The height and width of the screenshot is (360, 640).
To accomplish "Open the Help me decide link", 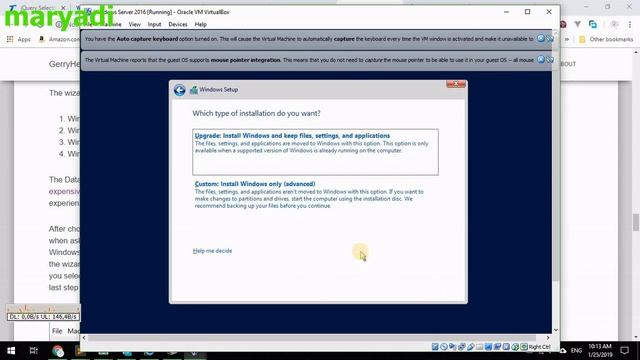I will coord(212,251).
